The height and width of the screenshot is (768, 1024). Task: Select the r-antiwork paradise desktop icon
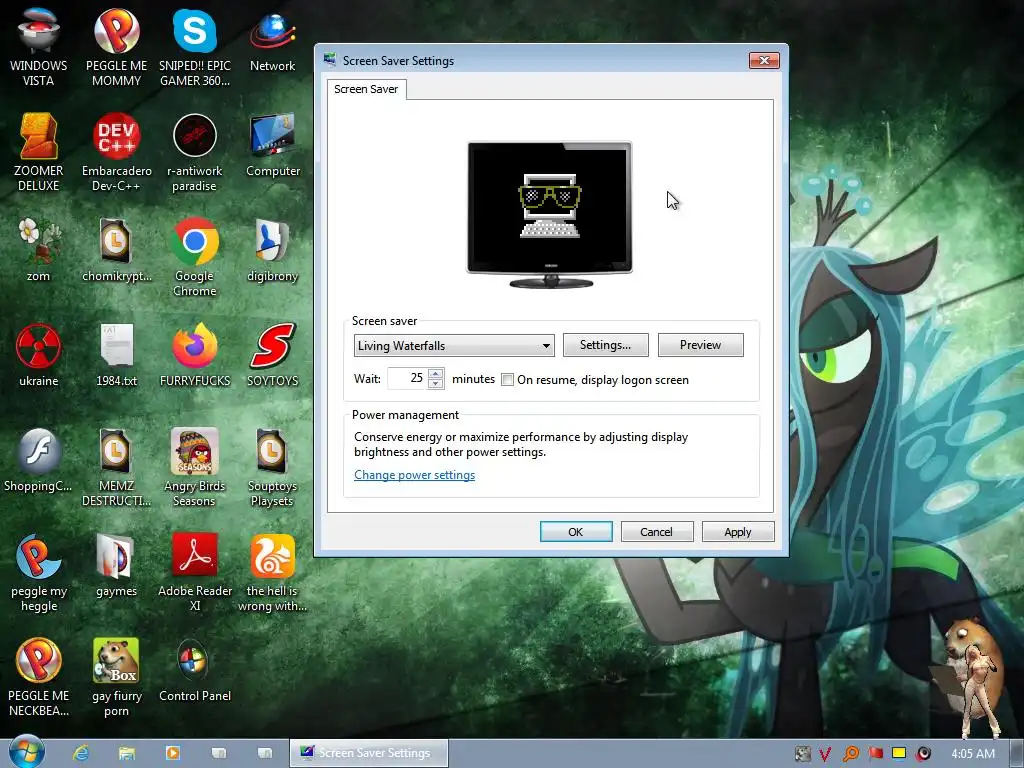(x=195, y=152)
